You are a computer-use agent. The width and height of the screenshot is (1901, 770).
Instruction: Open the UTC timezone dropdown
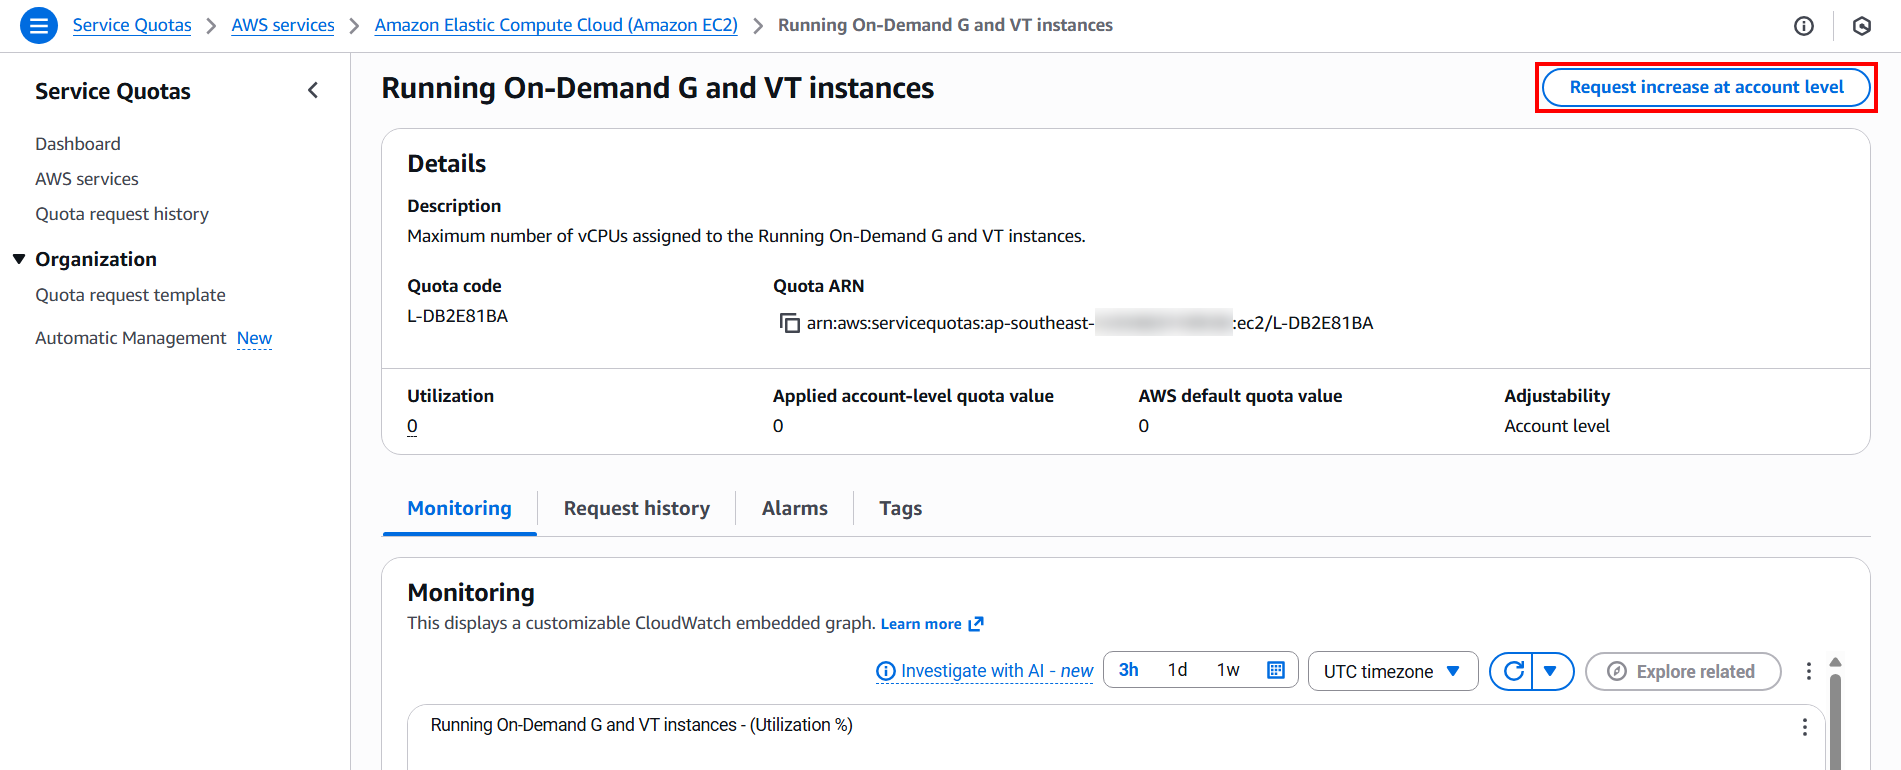tap(1392, 671)
